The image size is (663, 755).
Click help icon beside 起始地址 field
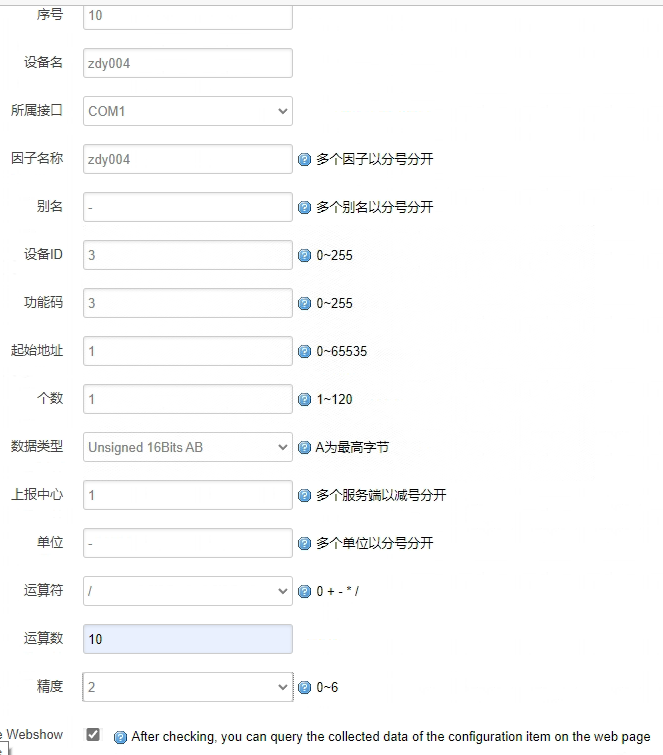pos(305,352)
